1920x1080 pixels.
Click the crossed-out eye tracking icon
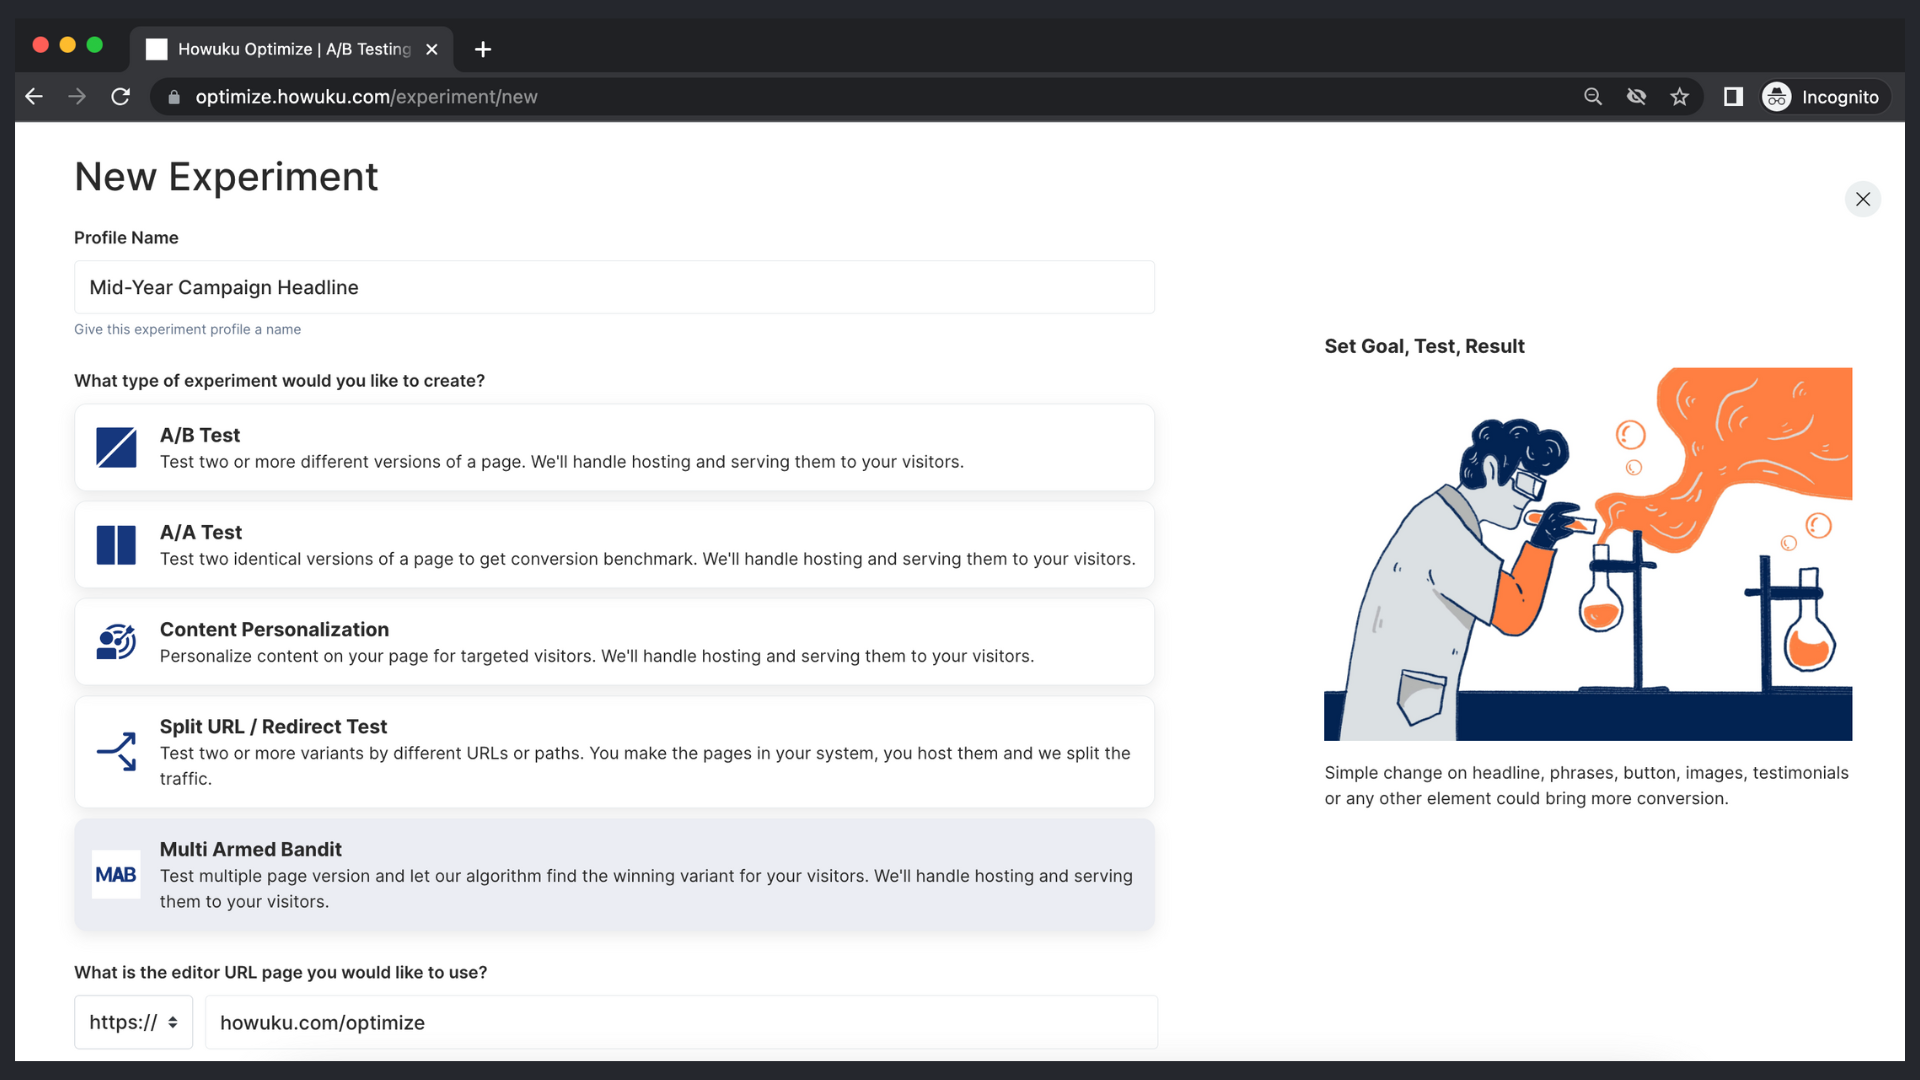[1636, 97]
